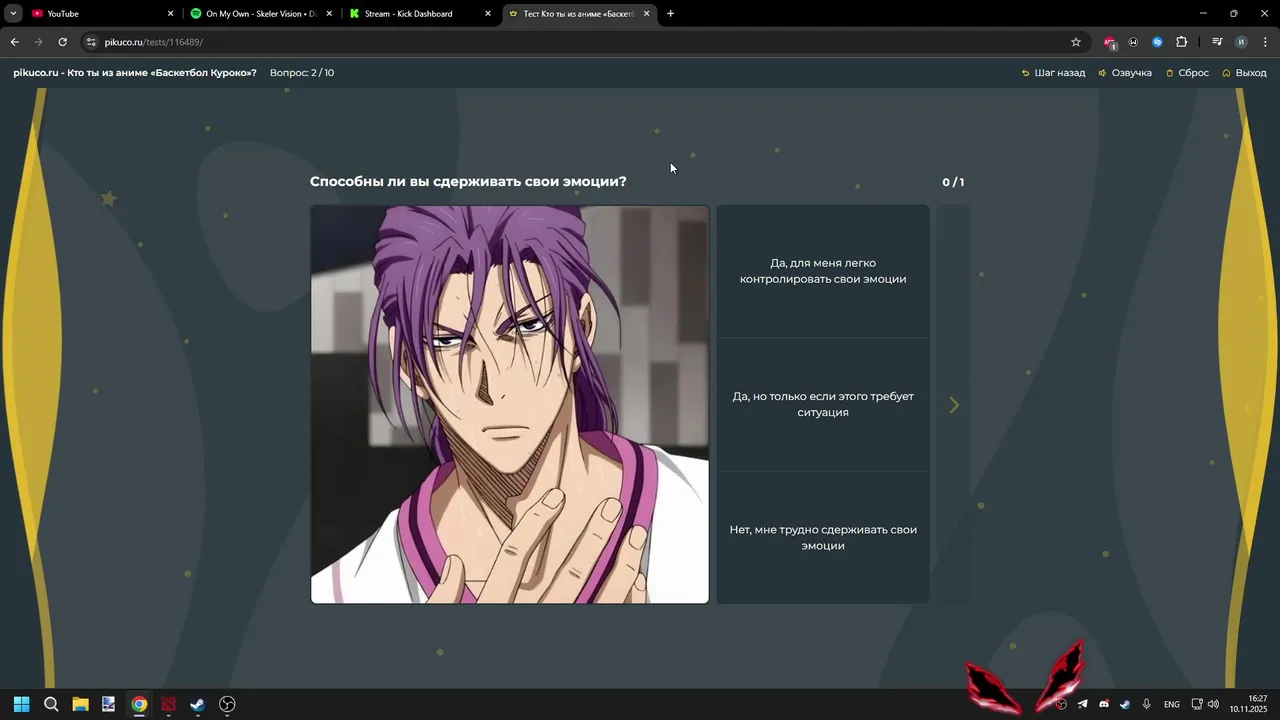Viewport: 1280px width, 720px height.
Task: Switch to the On My Own Skeler Vision tab
Action: (x=261, y=14)
